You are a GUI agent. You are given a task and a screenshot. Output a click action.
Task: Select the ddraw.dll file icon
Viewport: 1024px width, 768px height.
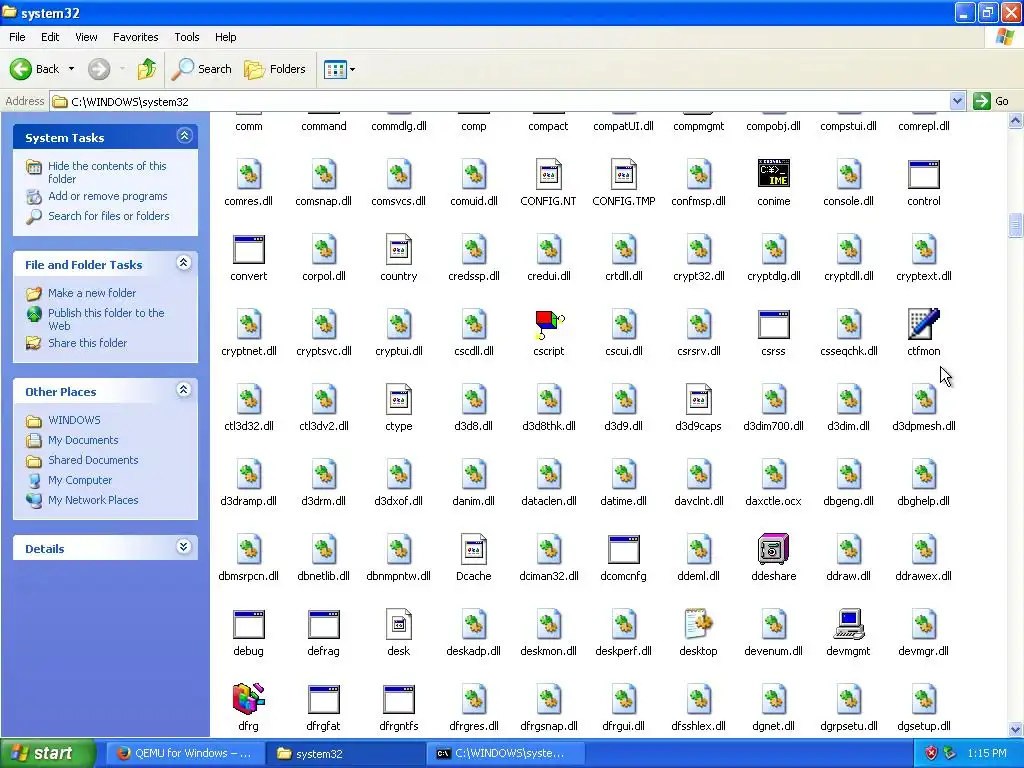click(848, 549)
